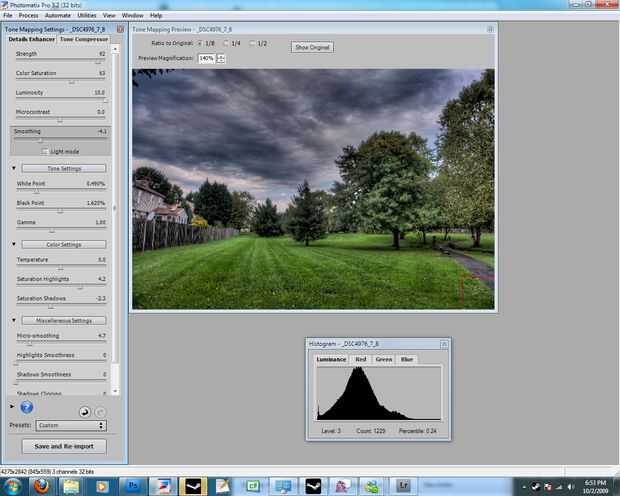The height and width of the screenshot is (496, 620).
Task: Click the green sync icon in taskbar
Action: 372,487
